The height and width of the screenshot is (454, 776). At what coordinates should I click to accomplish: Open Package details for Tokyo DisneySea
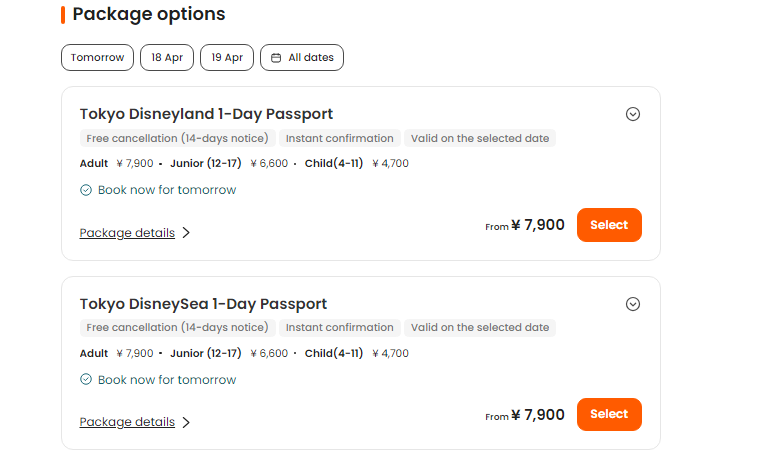[x=127, y=422]
